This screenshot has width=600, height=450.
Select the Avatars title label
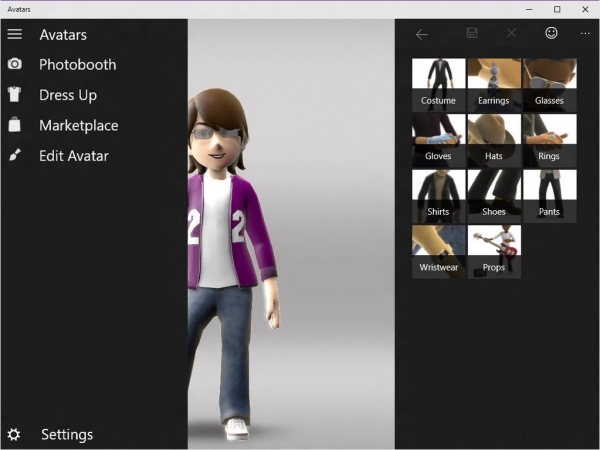click(x=63, y=35)
